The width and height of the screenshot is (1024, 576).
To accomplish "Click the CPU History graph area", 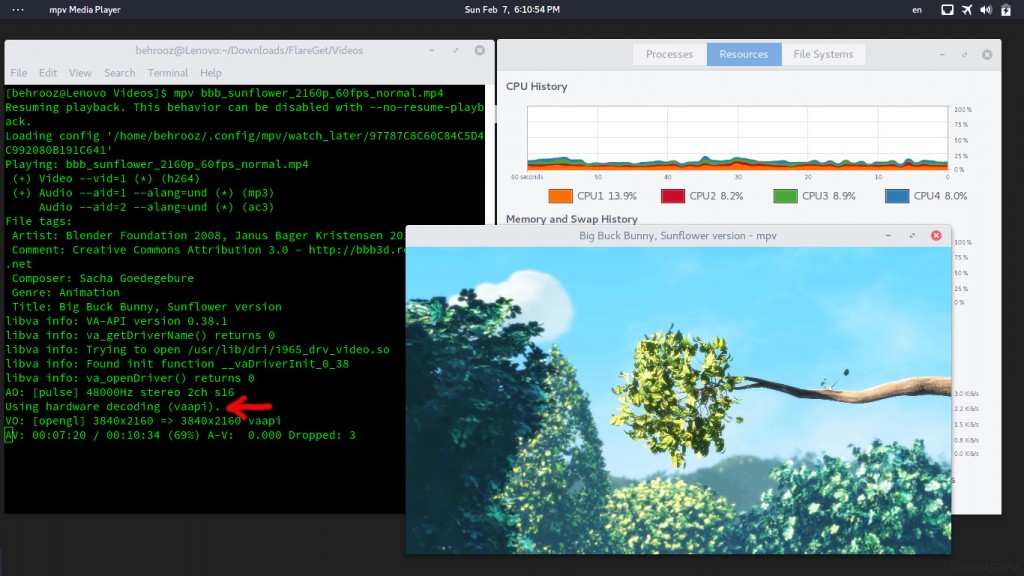I will [737, 138].
